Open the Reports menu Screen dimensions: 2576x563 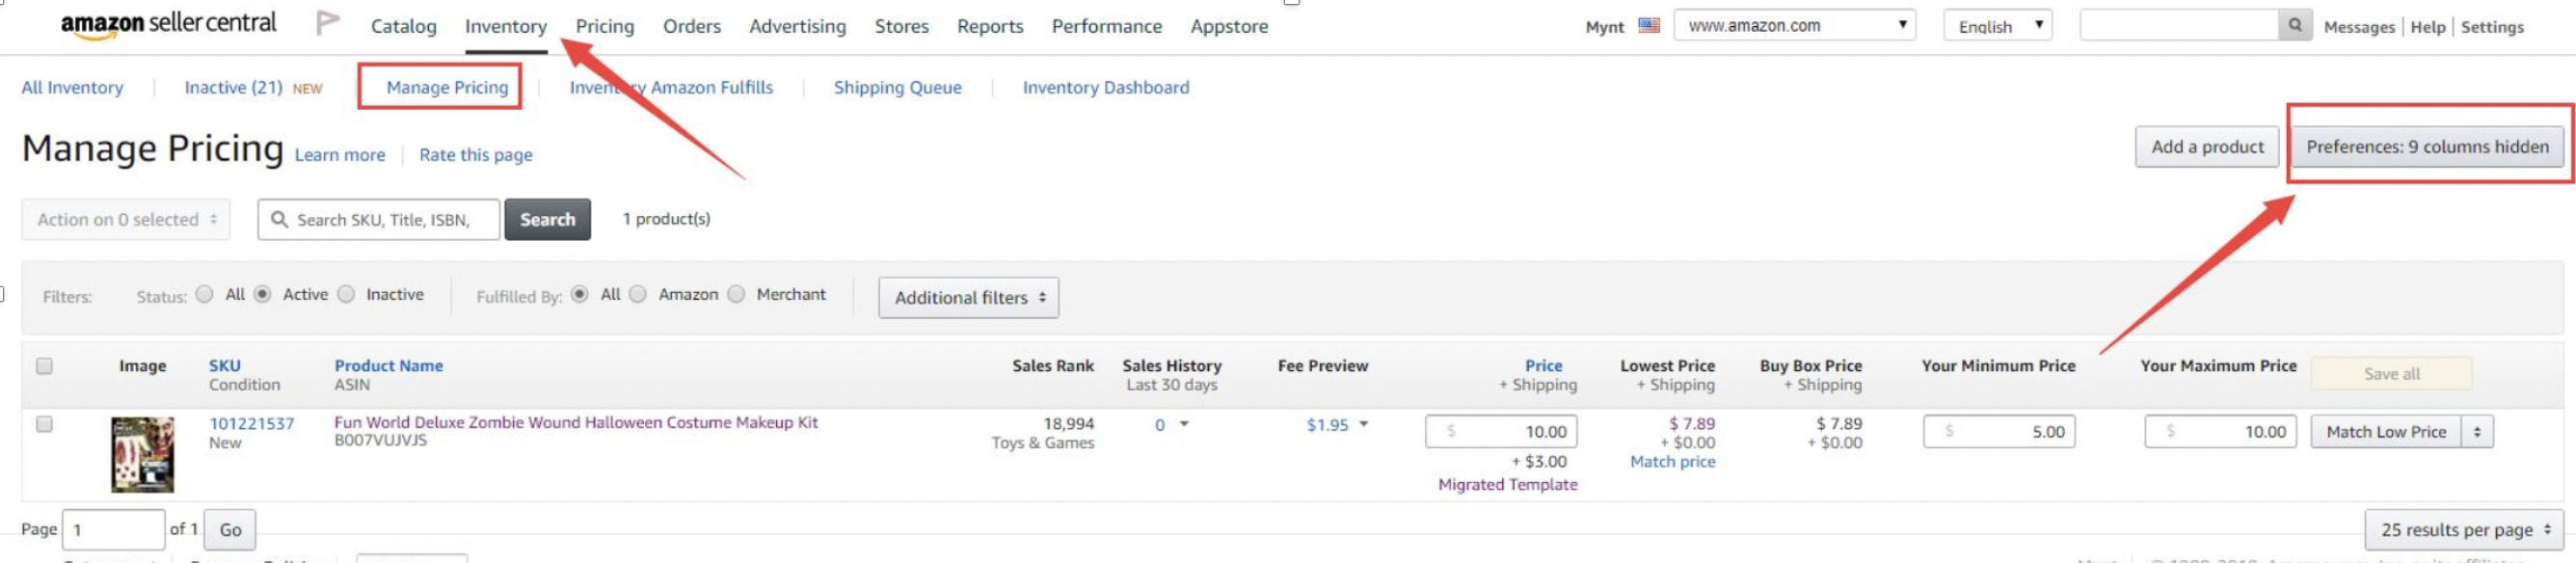click(x=990, y=26)
